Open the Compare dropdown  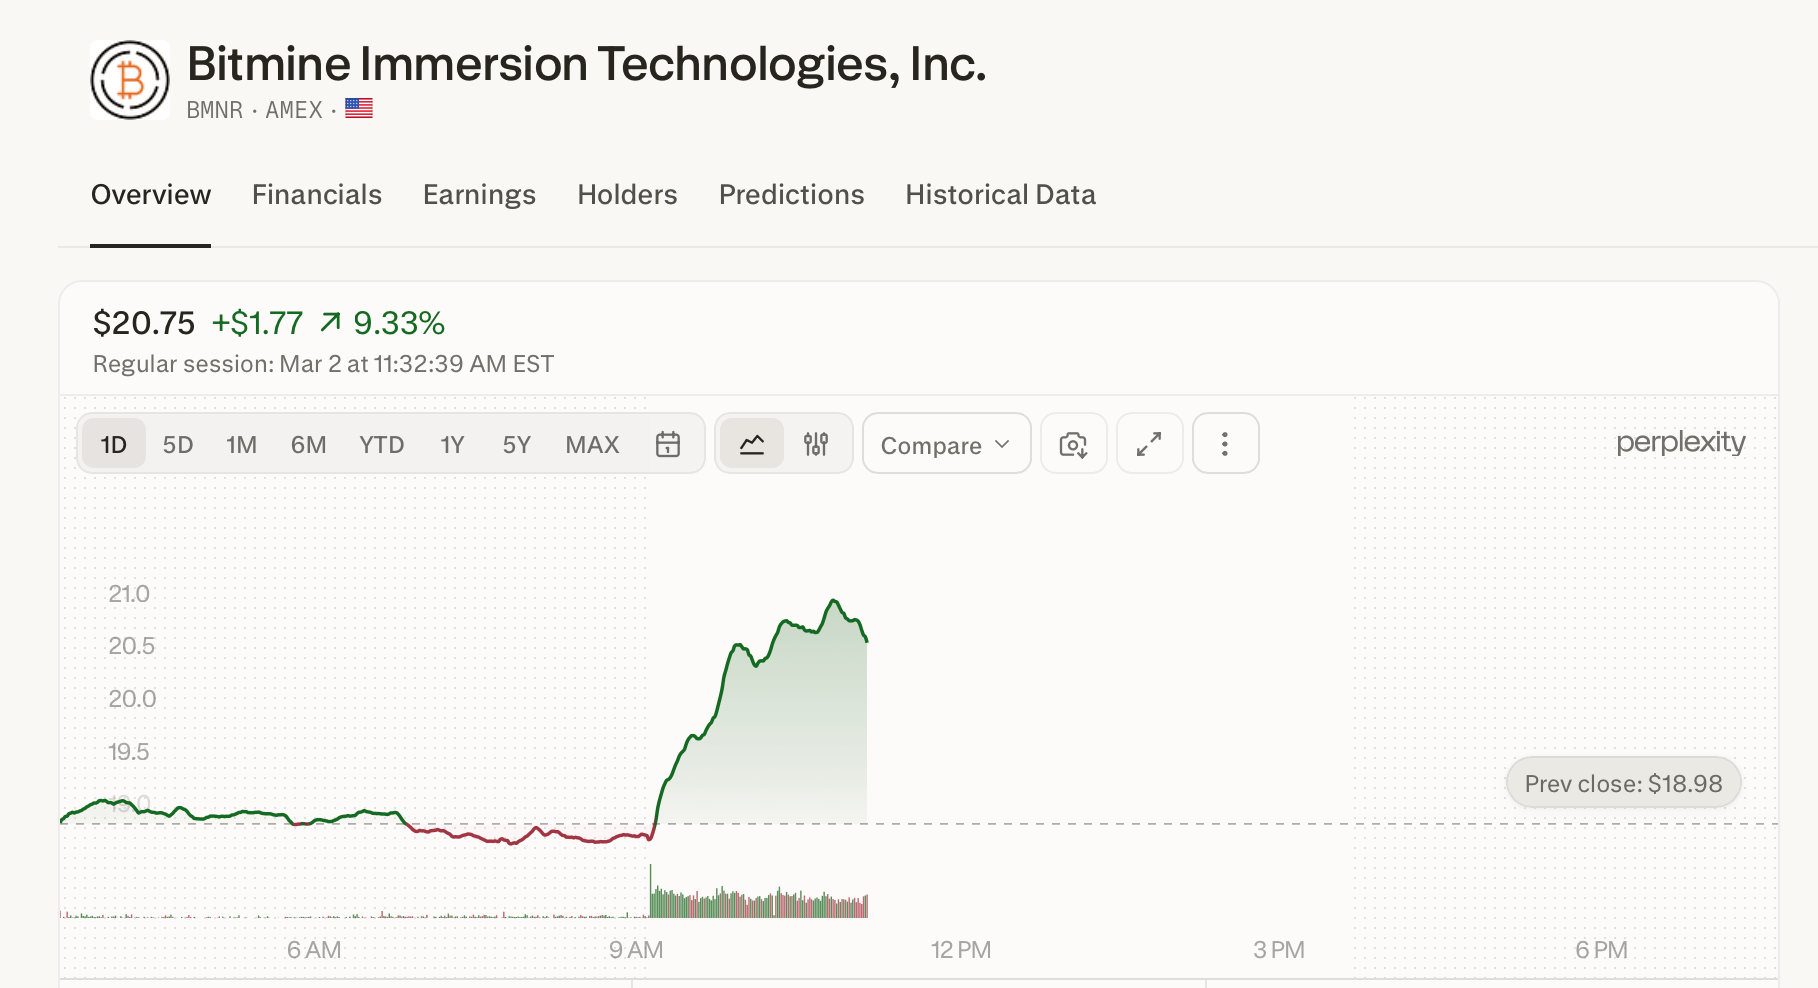point(946,444)
